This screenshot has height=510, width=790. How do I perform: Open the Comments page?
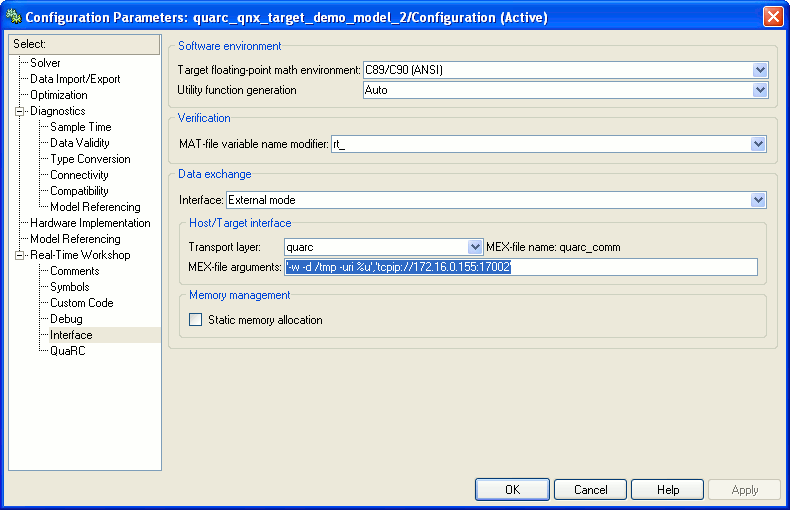point(75,271)
